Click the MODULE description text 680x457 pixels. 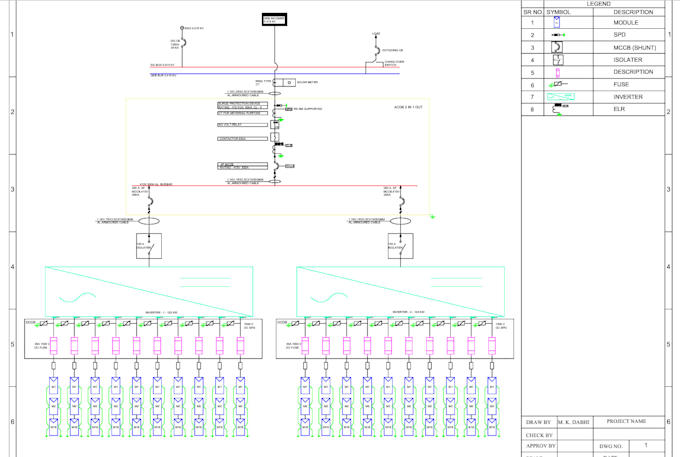point(625,23)
